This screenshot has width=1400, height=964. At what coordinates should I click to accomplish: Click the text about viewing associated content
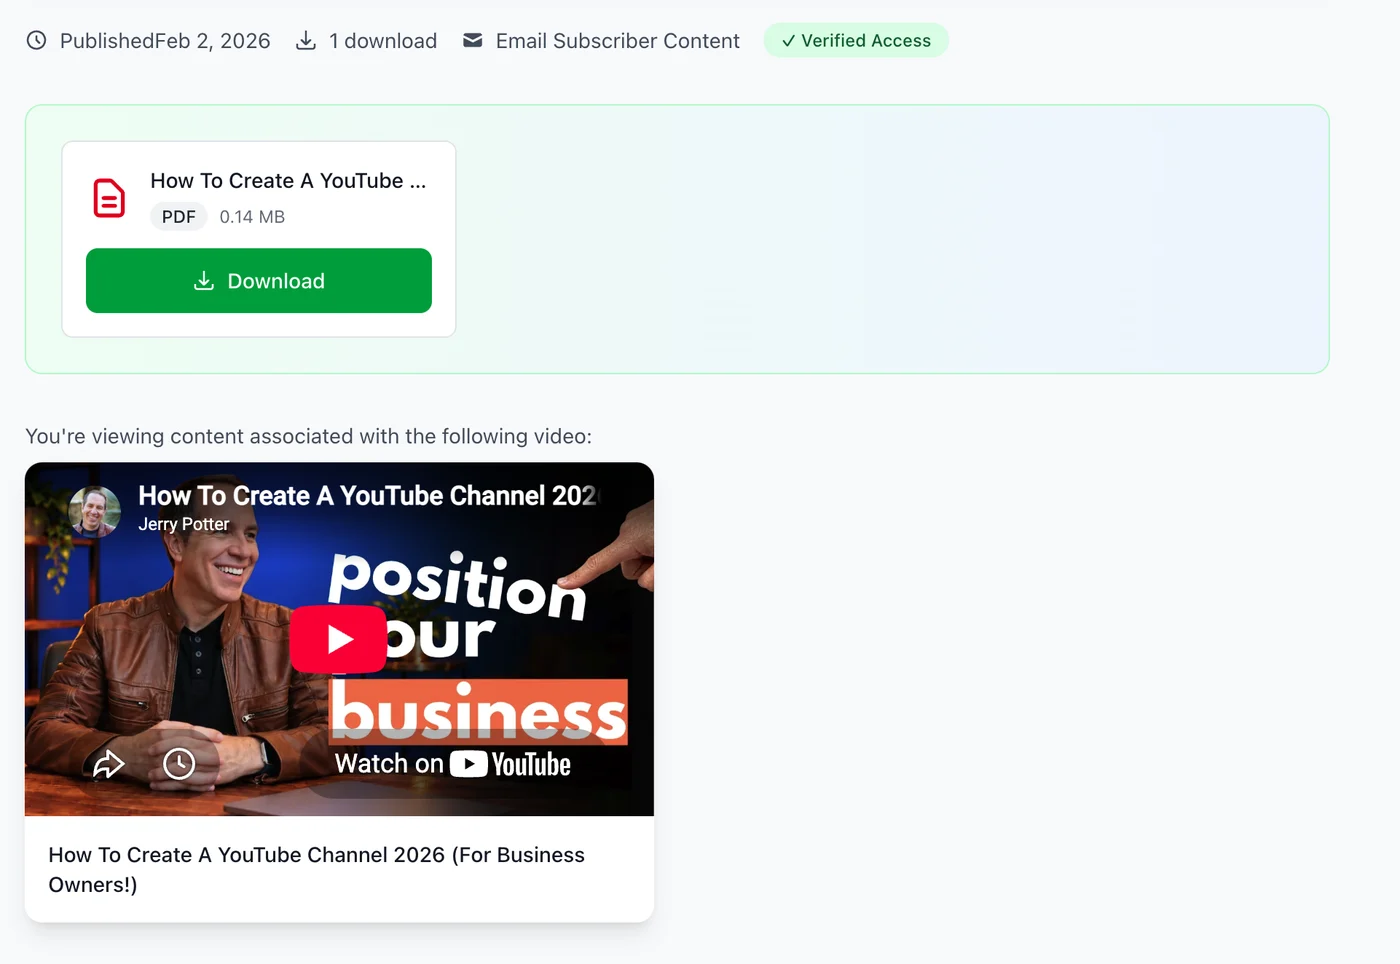[x=308, y=436]
